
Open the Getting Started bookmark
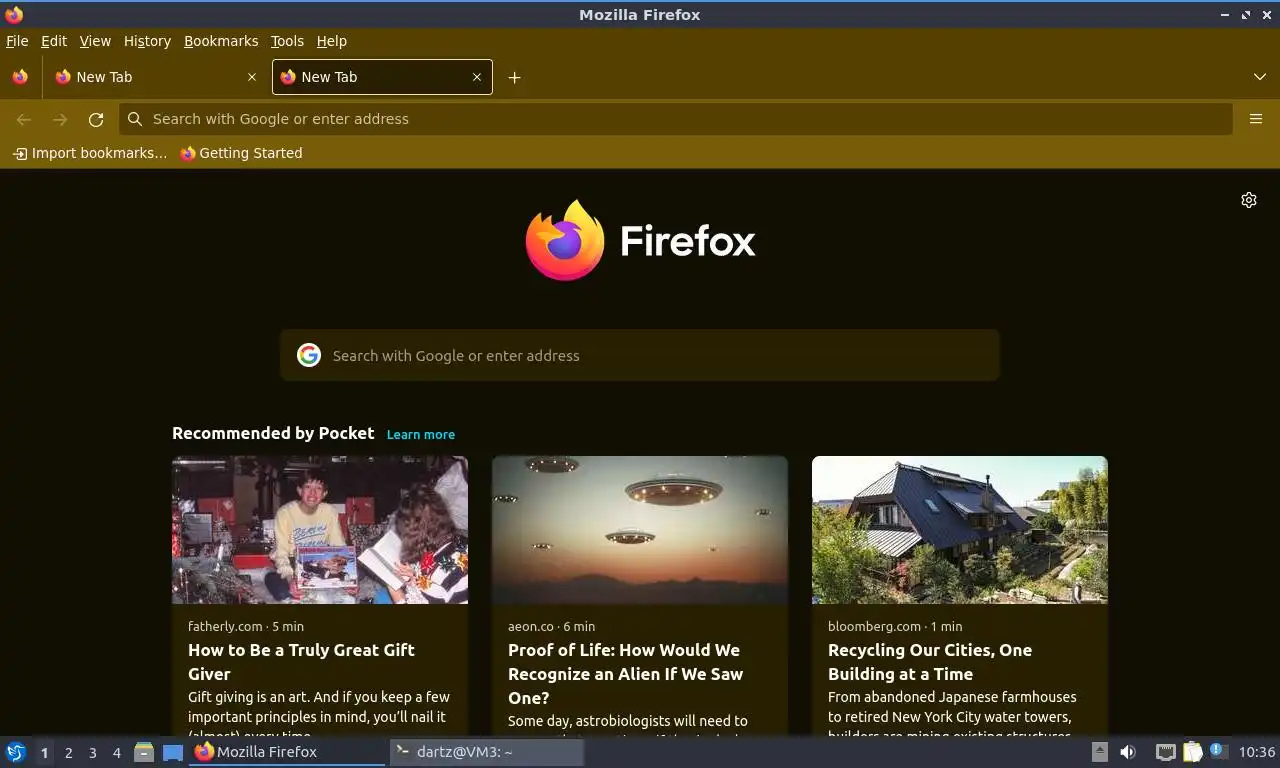(241, 153)
